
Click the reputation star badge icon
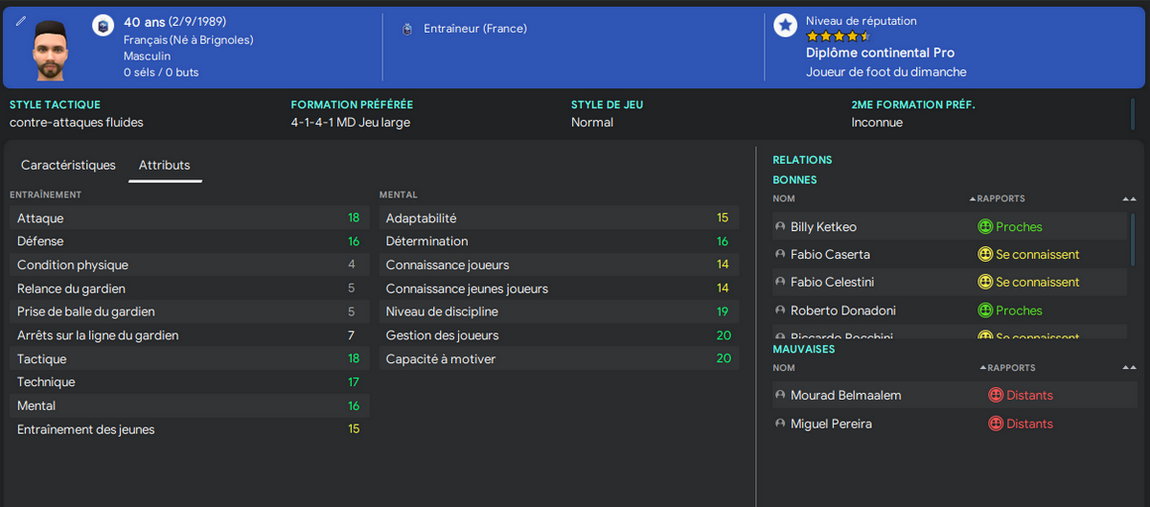click(786, 25)
